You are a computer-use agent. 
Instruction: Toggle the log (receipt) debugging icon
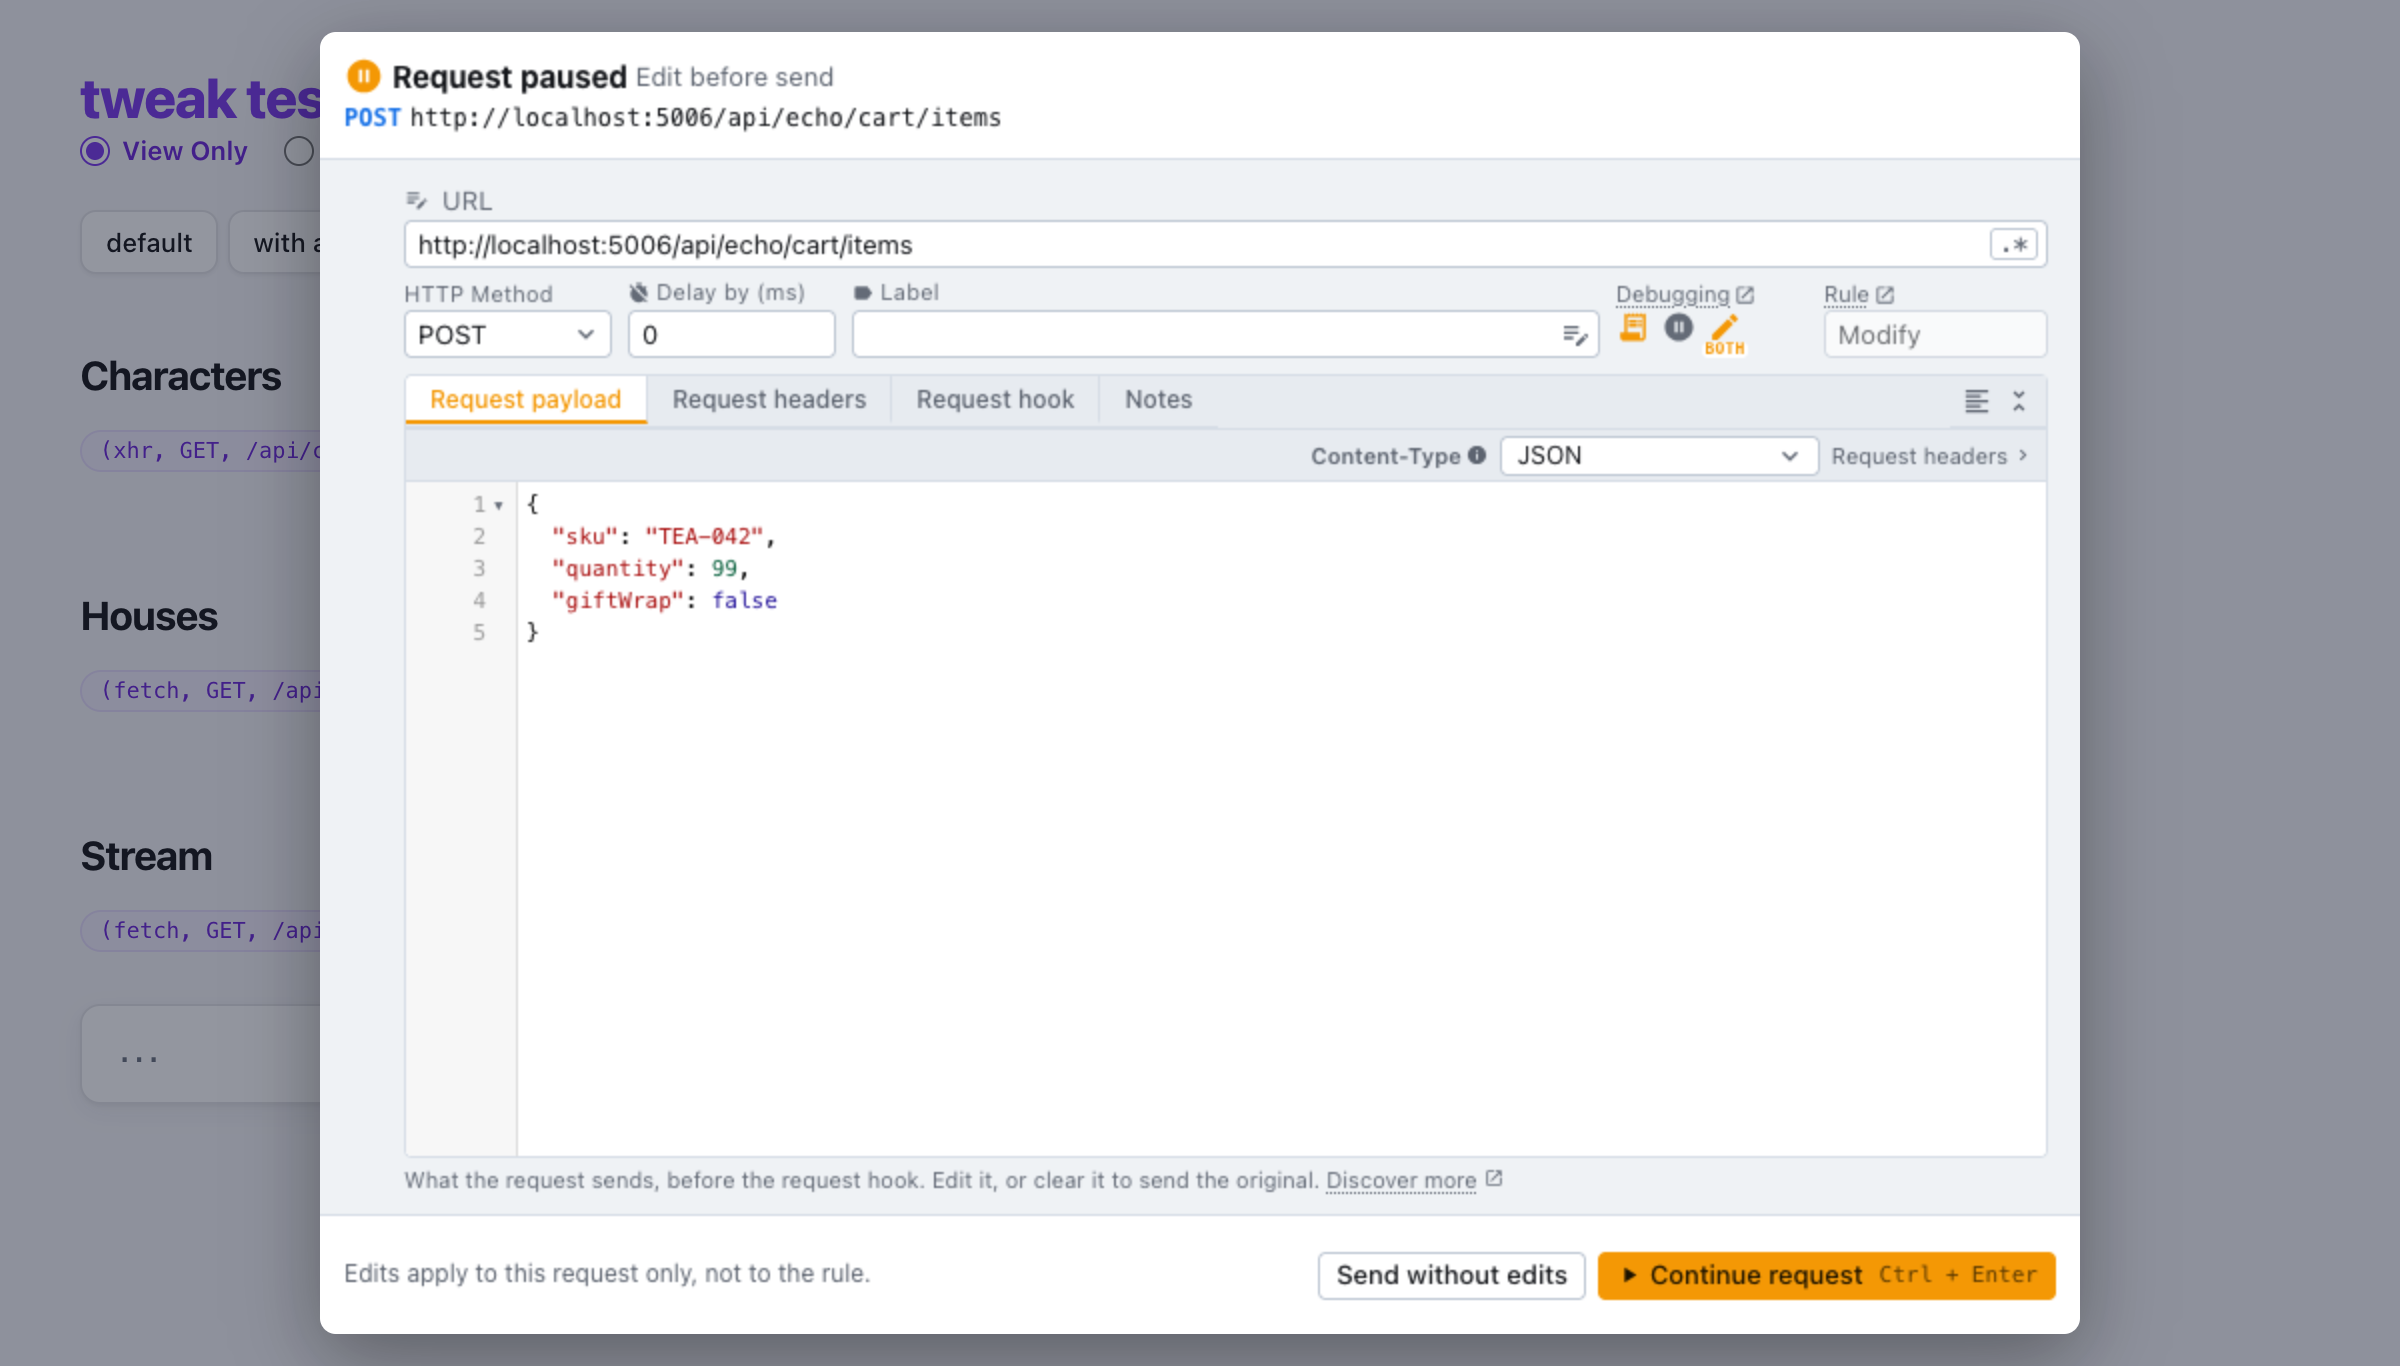pos(1633,328)
